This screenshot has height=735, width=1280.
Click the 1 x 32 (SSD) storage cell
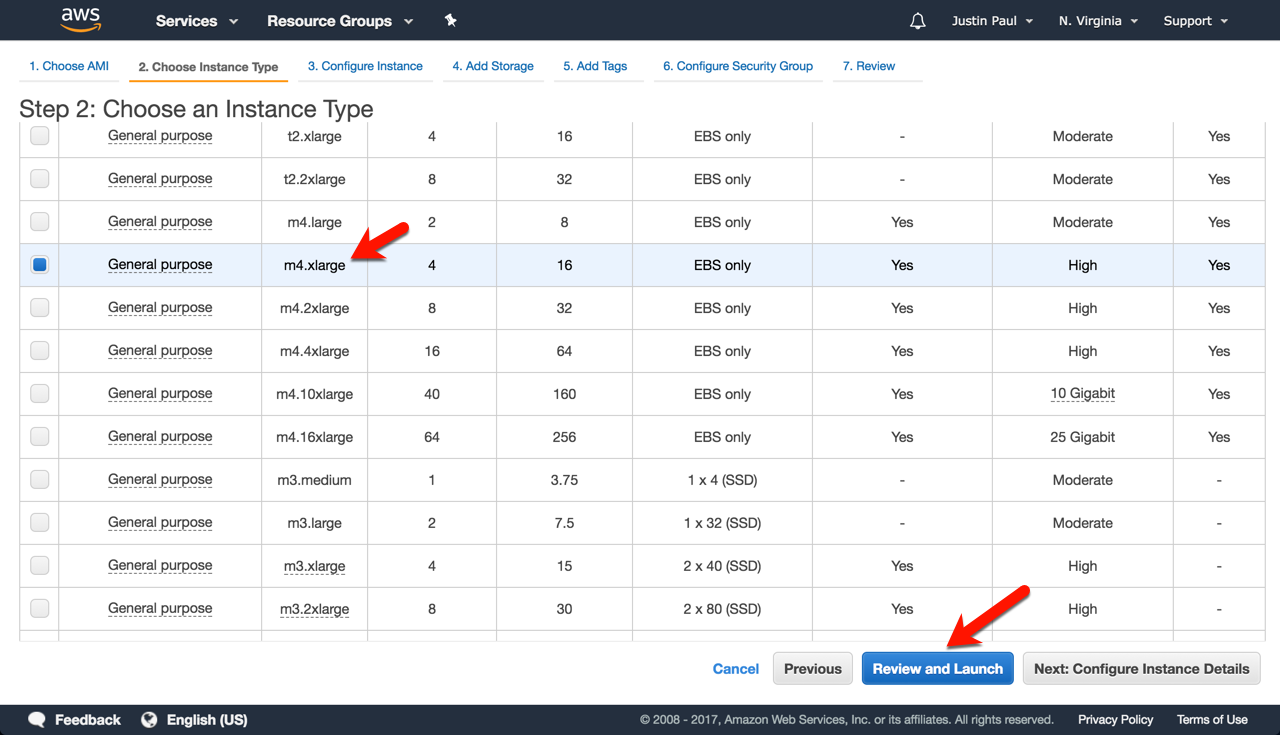coord(722,523)
